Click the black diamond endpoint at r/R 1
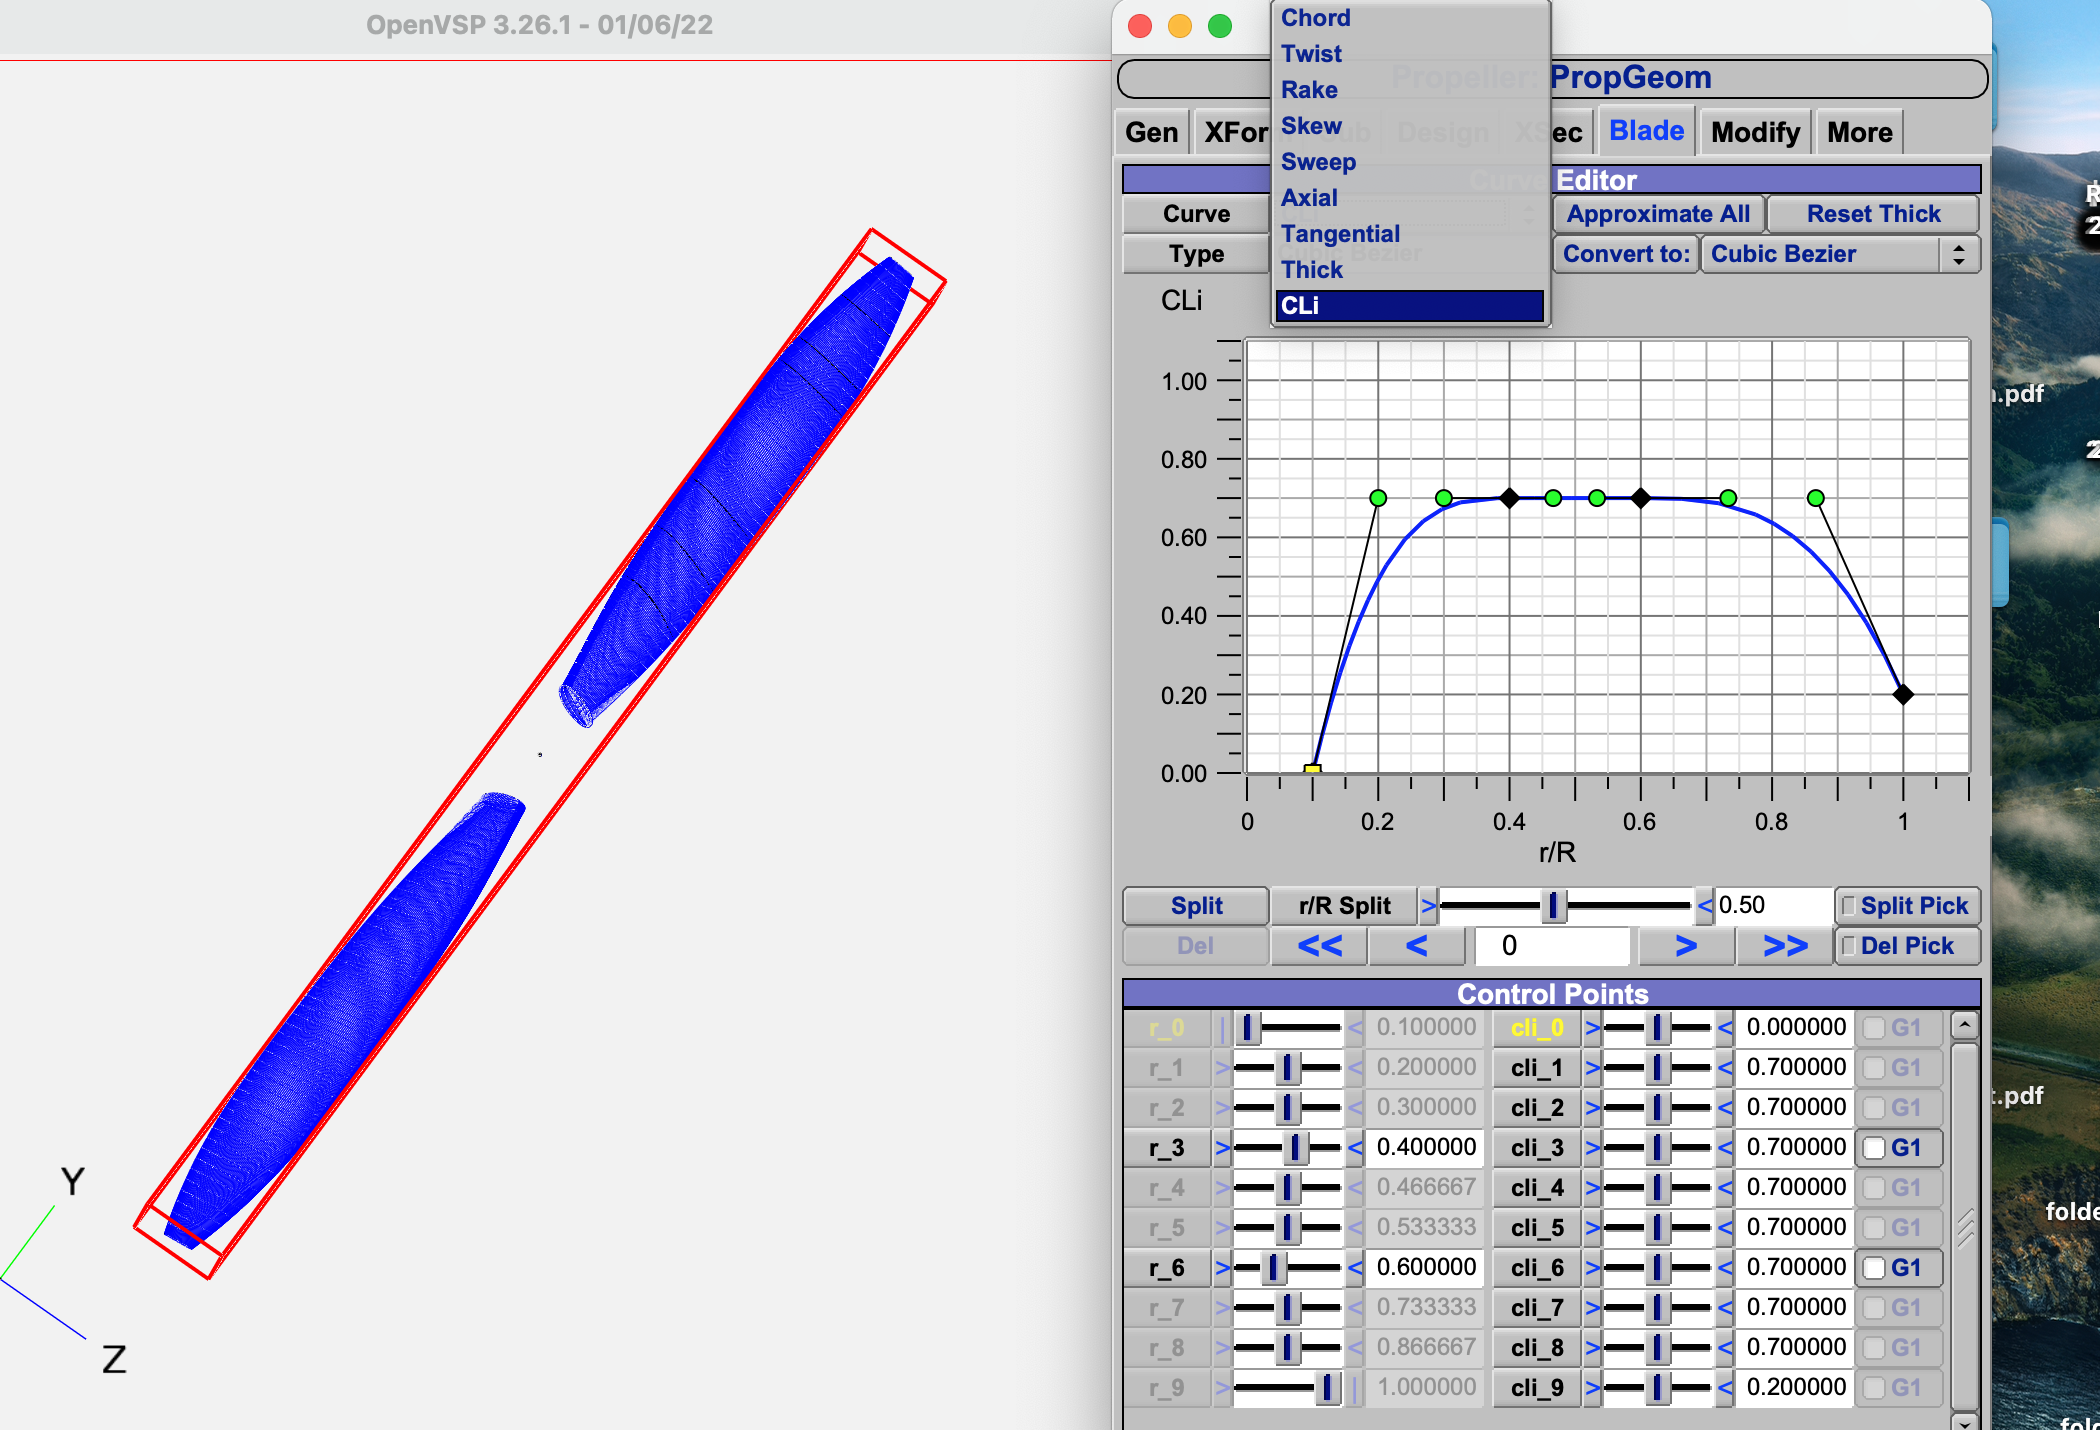This screenshot has height=1430, width=2100. (1903, 694)
